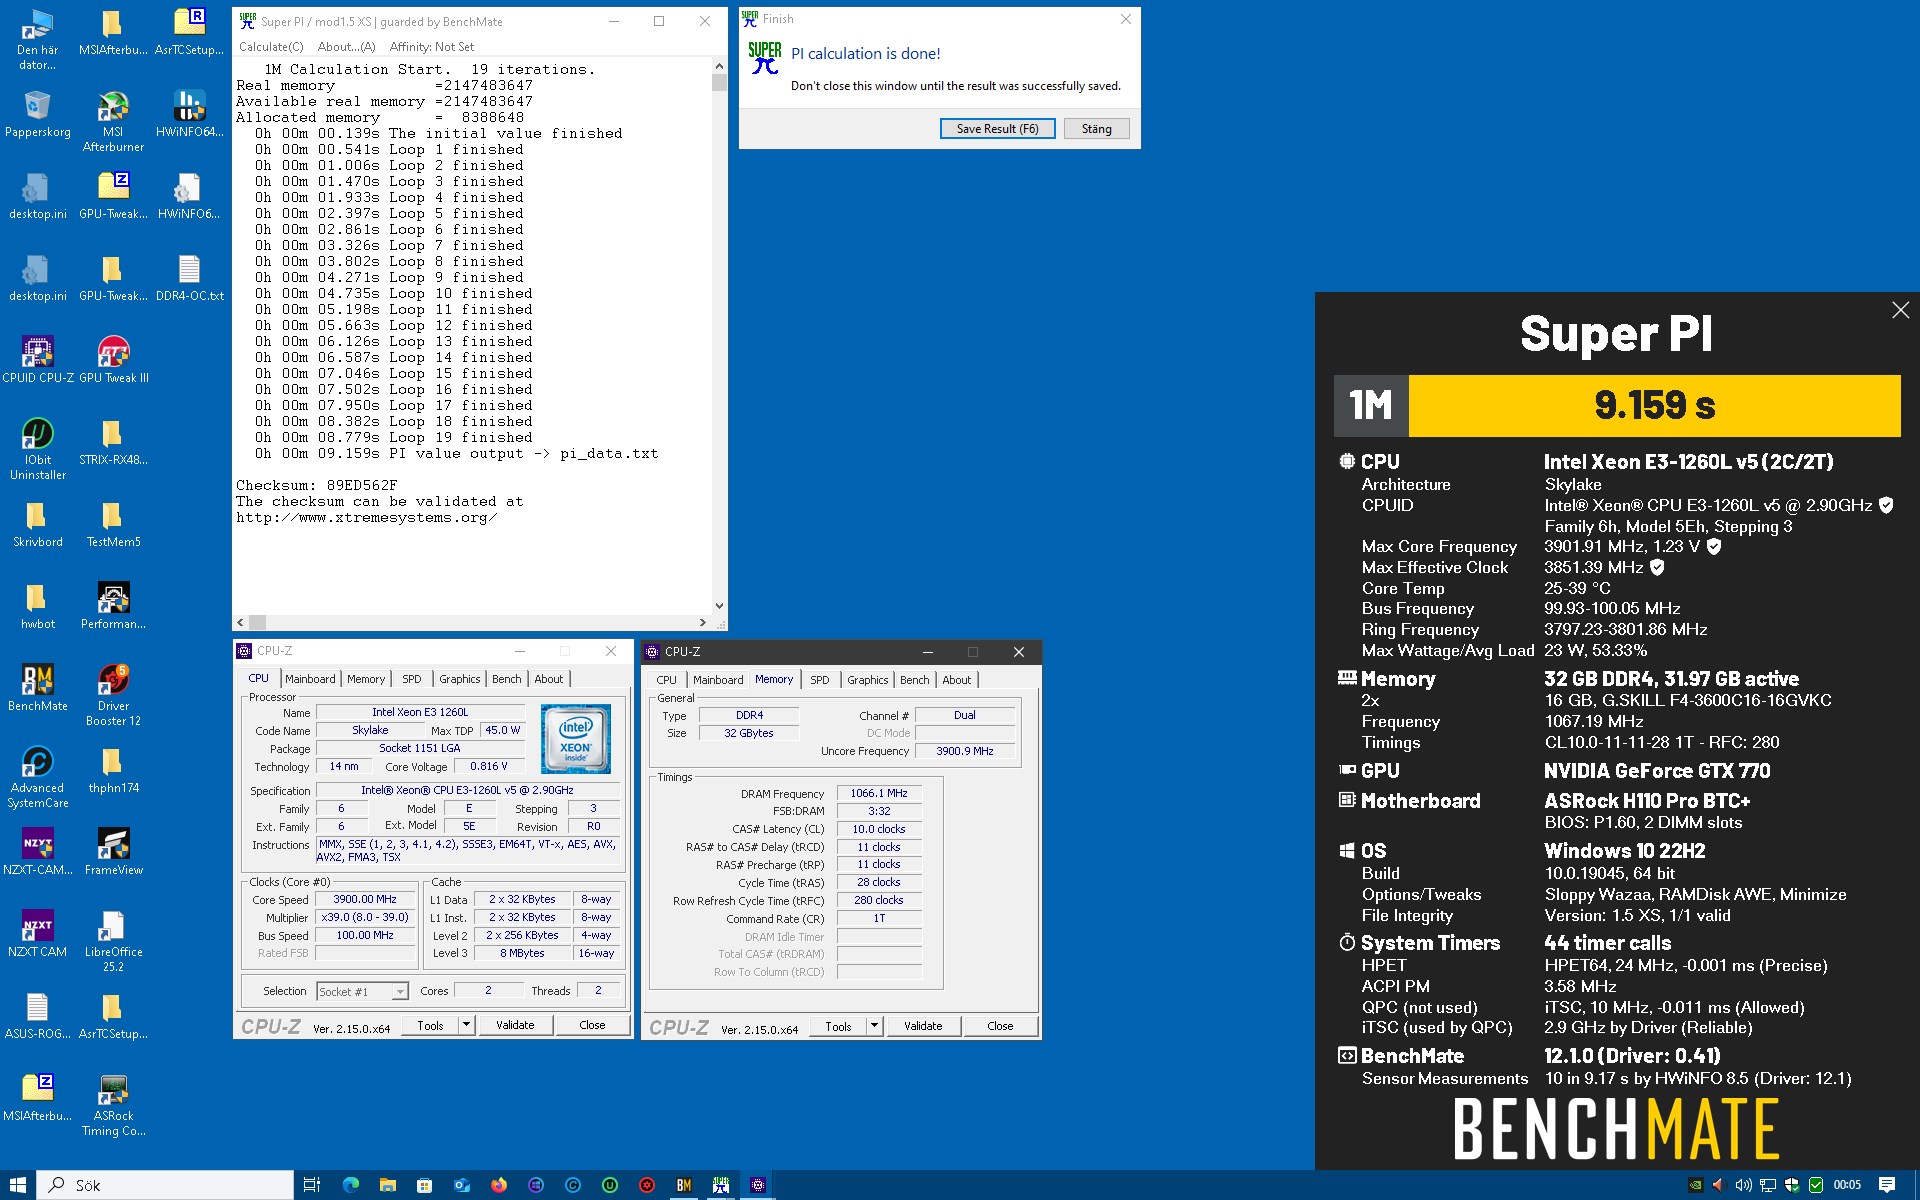The width and height of the screenshot is (1920, 1200).
Task: Click Core Speed value 3900.00 MHz
Action: (x=365, y=899)
